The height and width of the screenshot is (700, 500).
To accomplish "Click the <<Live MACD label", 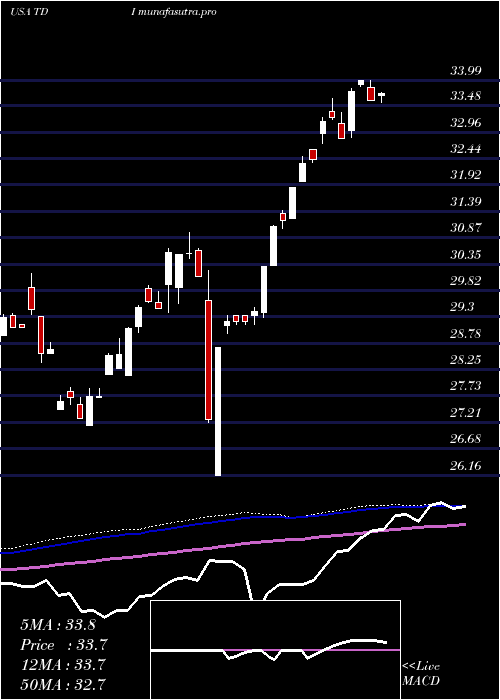I will coord(421,674).
